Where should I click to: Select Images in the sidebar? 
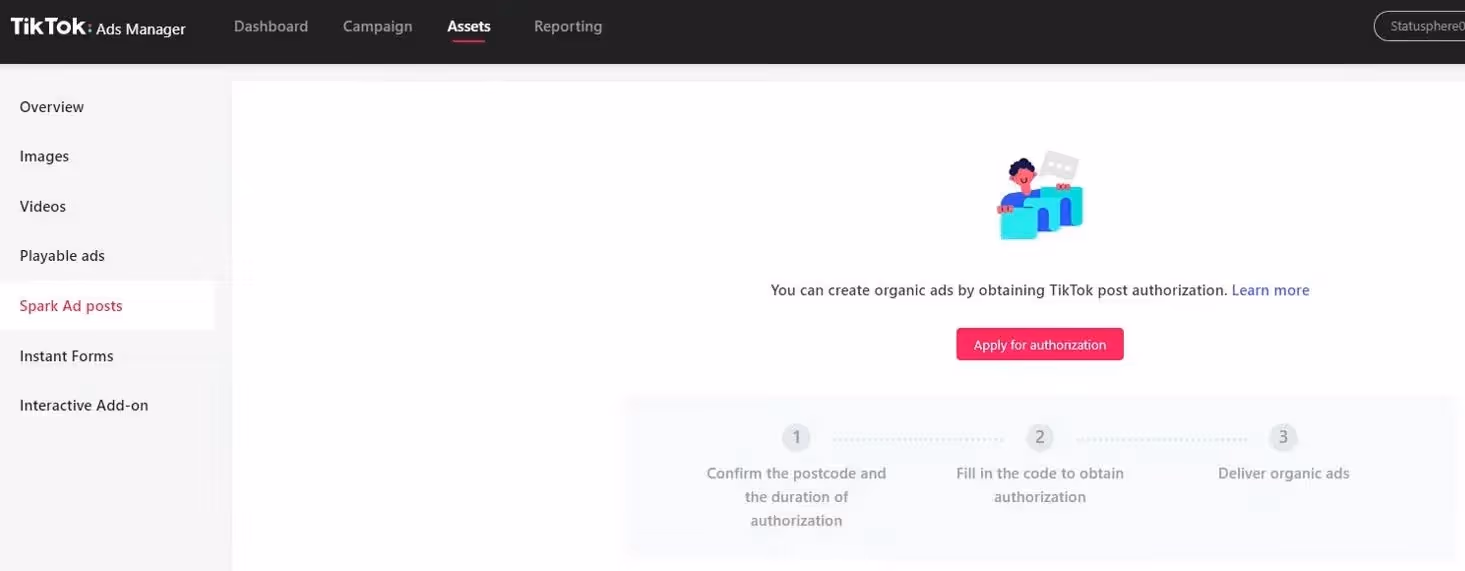pos(44,157)
